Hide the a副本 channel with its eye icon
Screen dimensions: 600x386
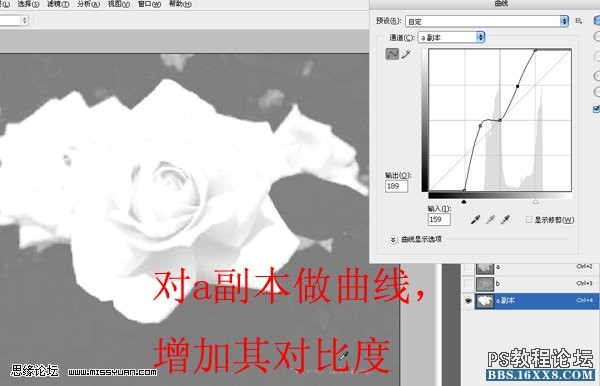click(468, 301)
